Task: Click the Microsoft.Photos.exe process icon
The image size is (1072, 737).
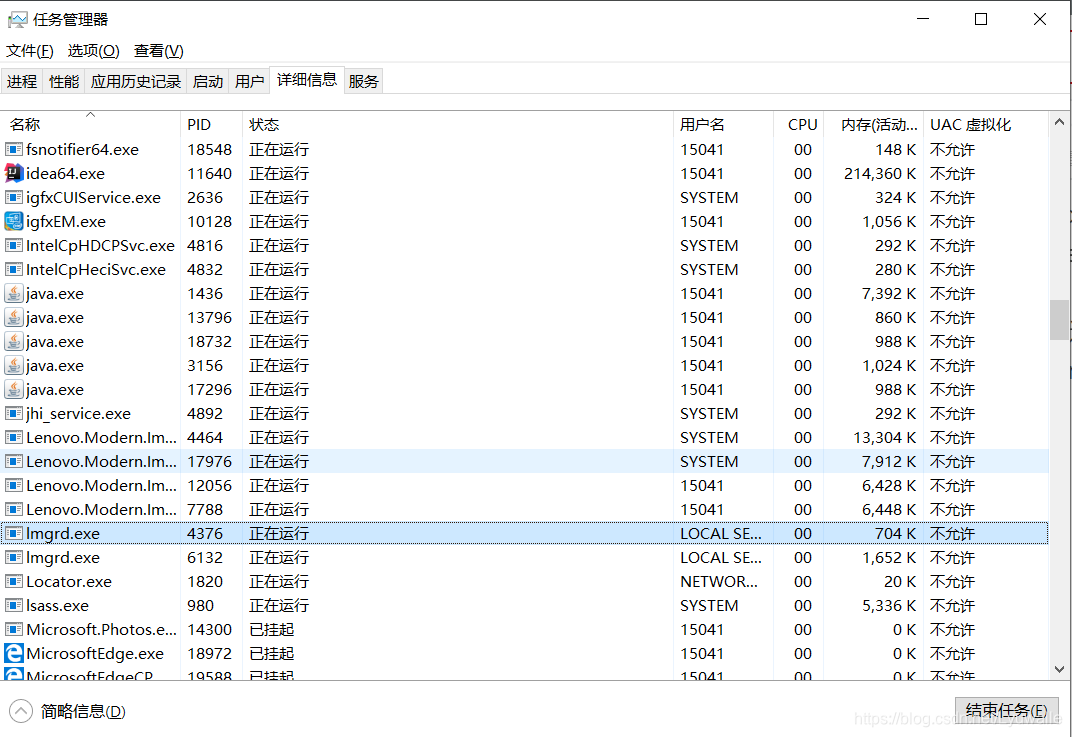Action: click(14, 629)
